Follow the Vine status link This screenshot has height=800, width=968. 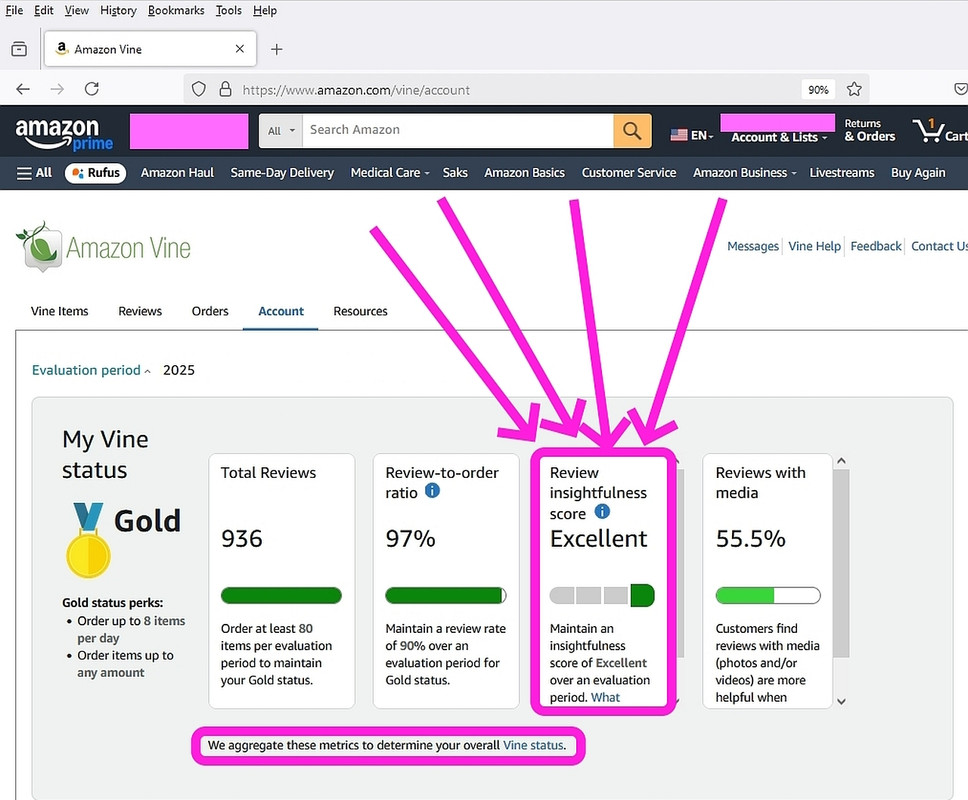click(x=533, y=745)
